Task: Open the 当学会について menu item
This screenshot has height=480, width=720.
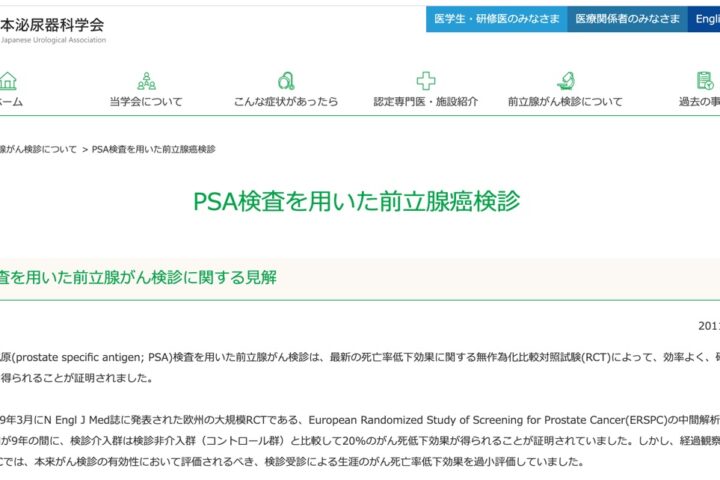Action: (x=146, y=102)
